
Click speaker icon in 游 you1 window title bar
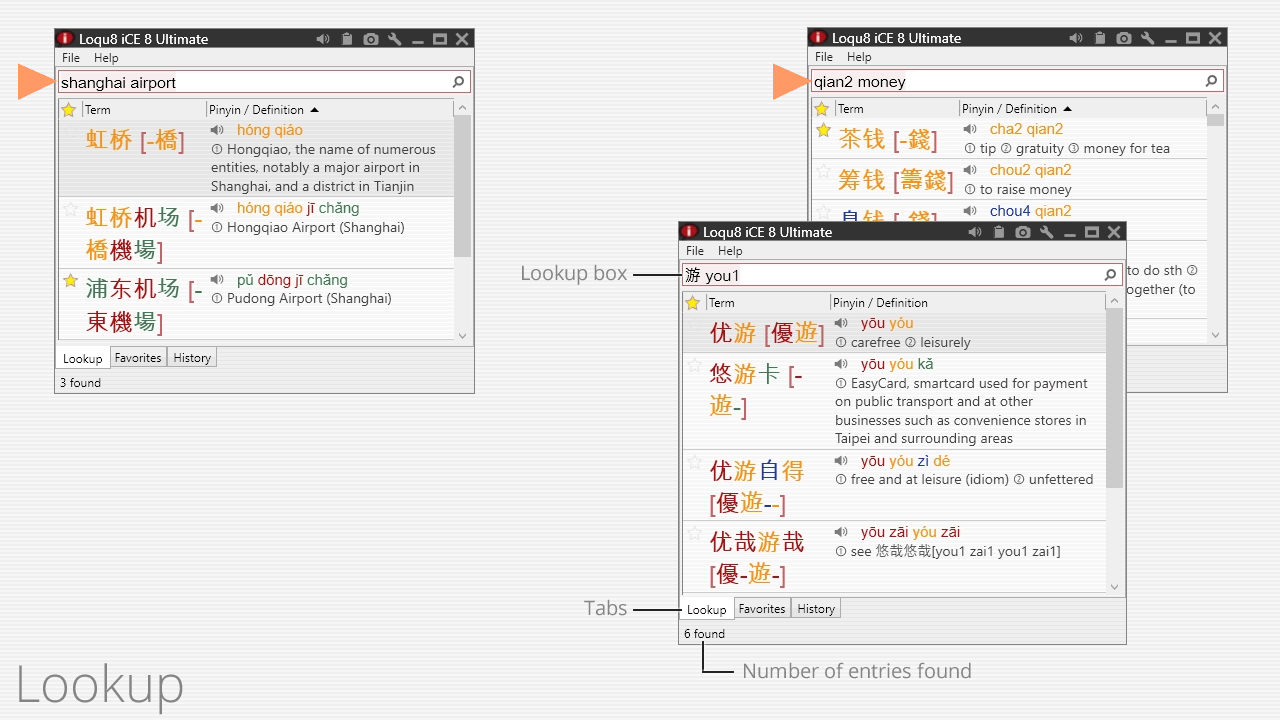tap(975, 232)
